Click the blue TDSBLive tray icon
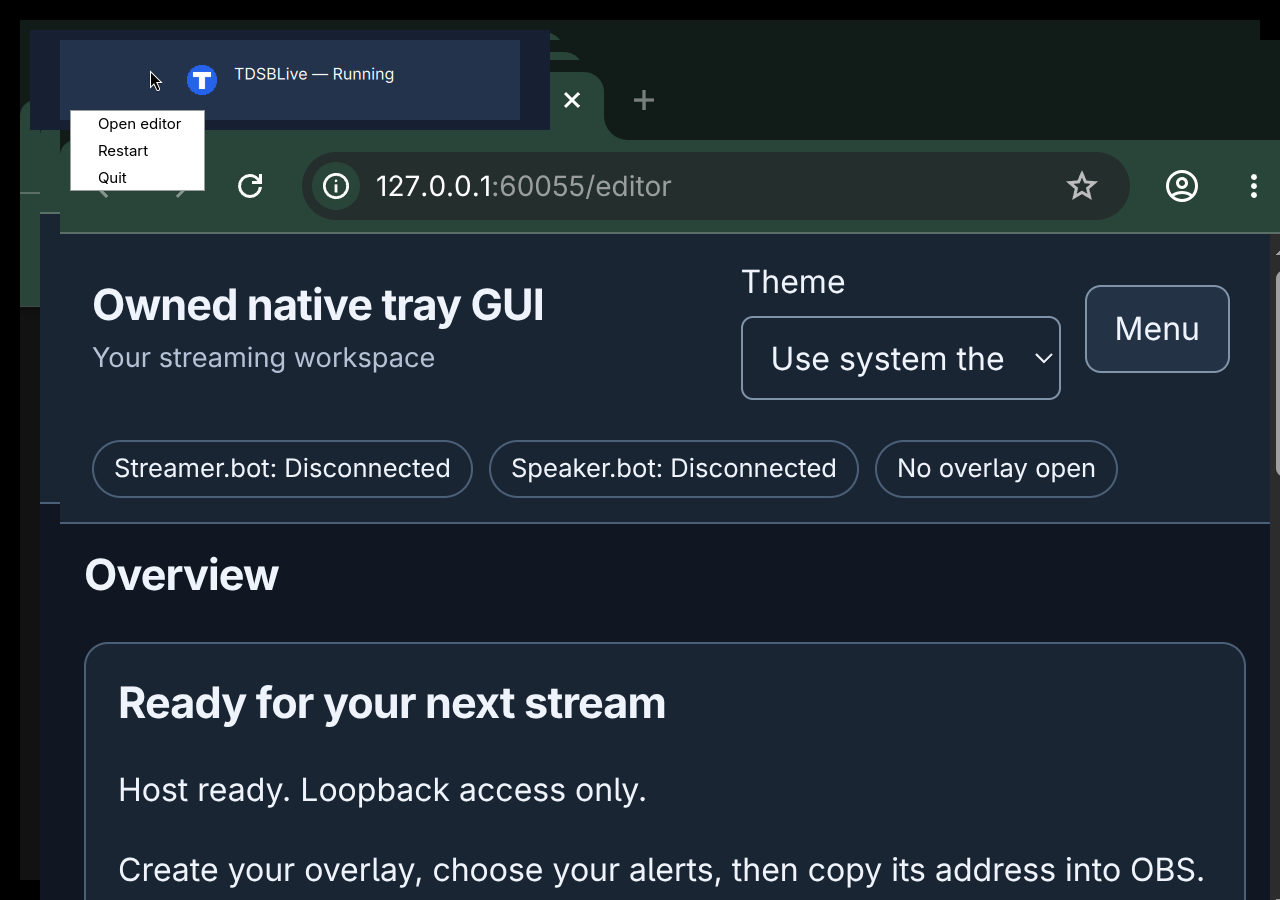This screenshot has width=1280, height=900. 202,80
